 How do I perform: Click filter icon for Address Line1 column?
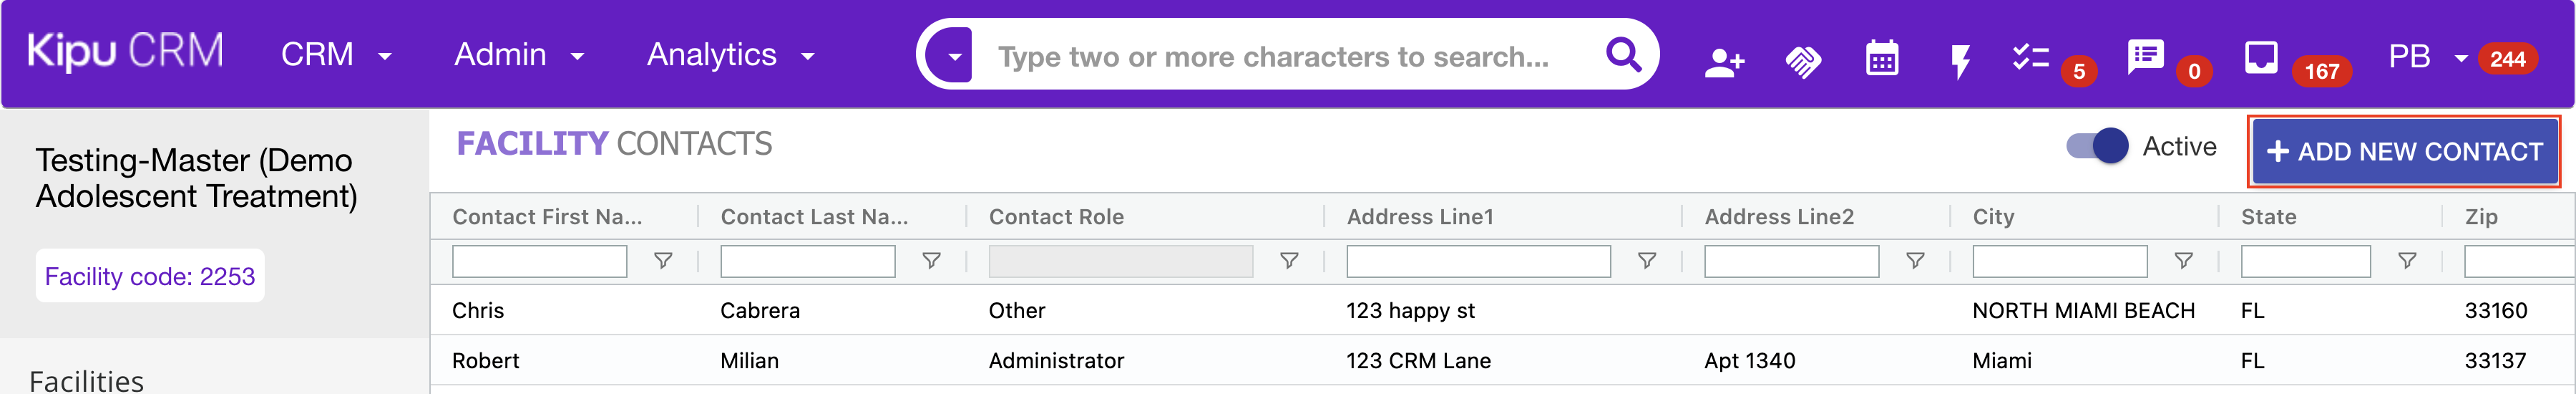click(1646, 261)
